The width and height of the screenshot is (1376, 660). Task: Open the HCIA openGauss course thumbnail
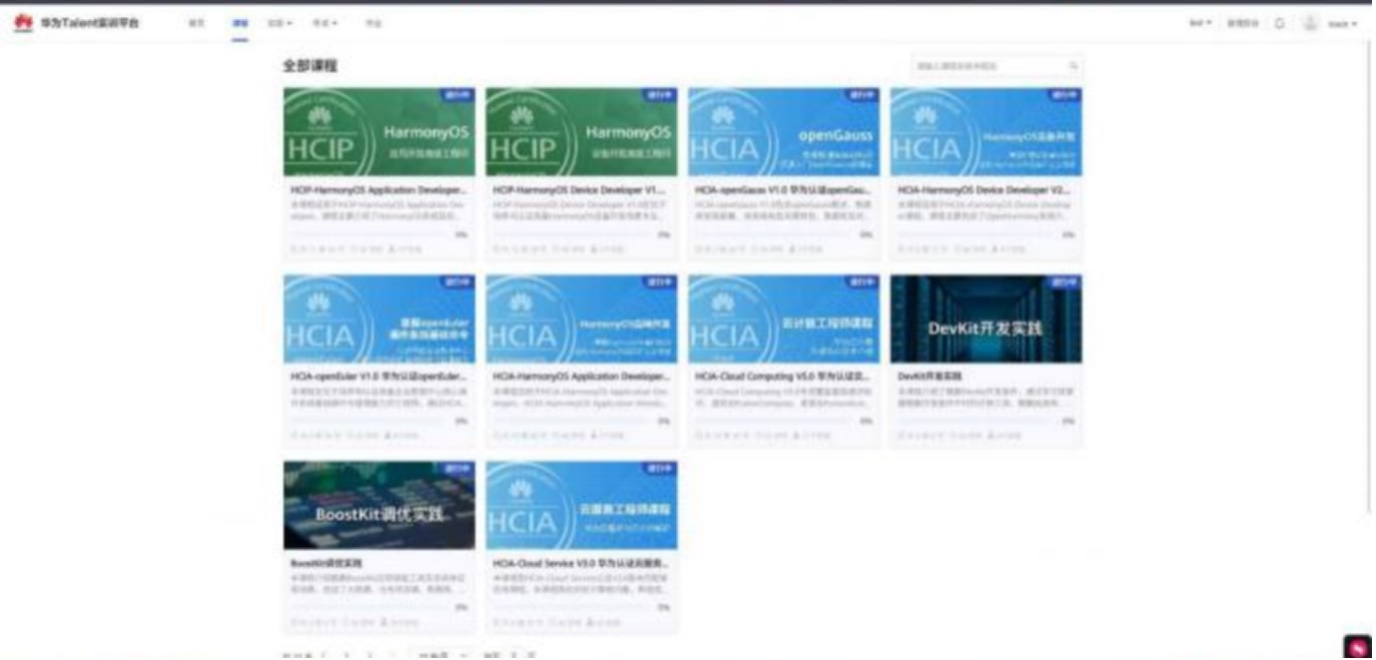pyautogui.click(x=784, y=132)
